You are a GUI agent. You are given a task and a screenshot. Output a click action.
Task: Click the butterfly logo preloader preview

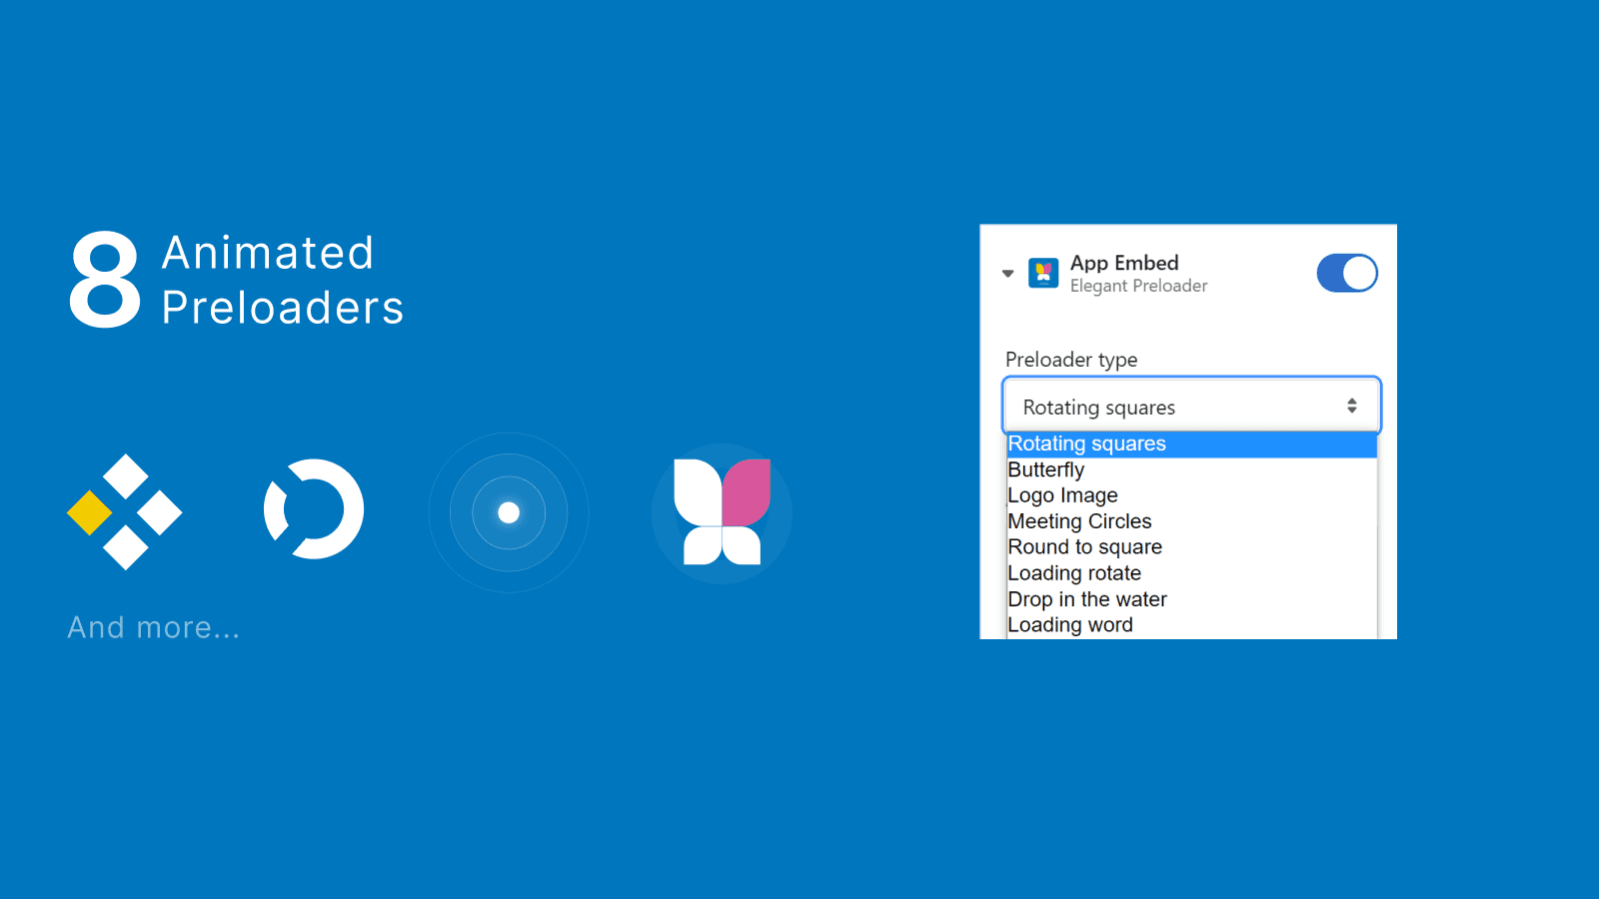(720, 512)
